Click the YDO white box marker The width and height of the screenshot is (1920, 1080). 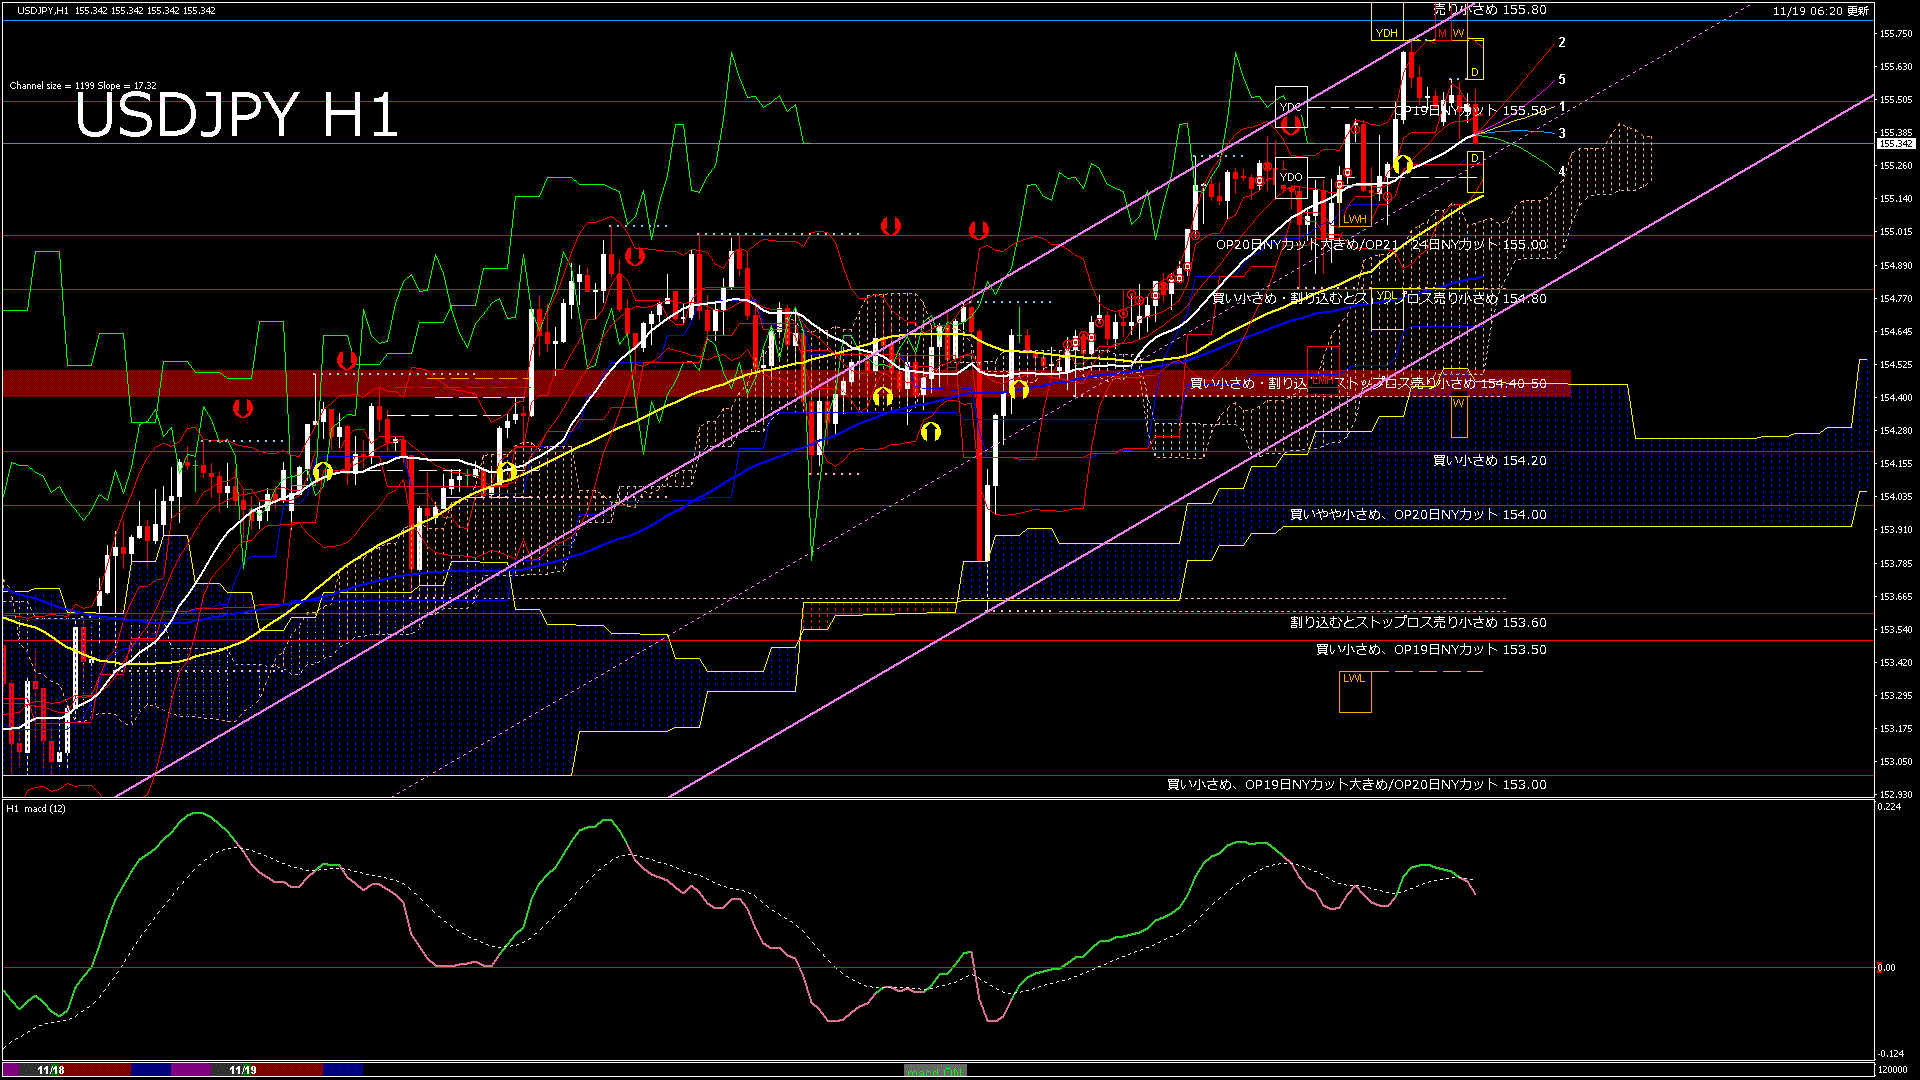pos(1291,177)
